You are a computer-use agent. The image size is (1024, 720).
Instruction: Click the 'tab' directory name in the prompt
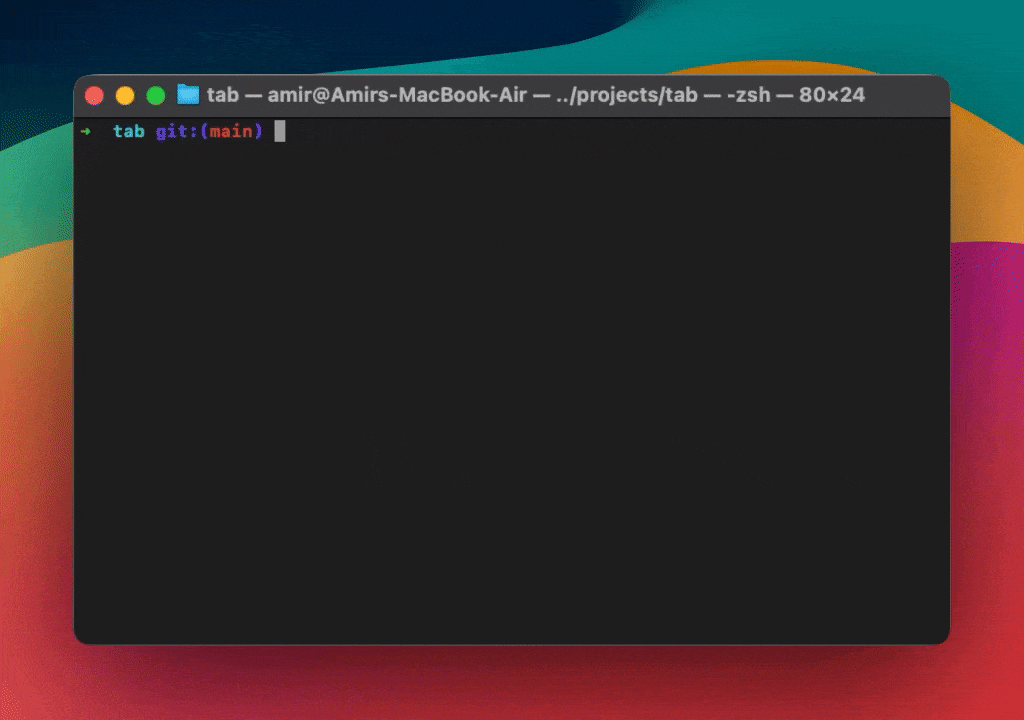128,131
